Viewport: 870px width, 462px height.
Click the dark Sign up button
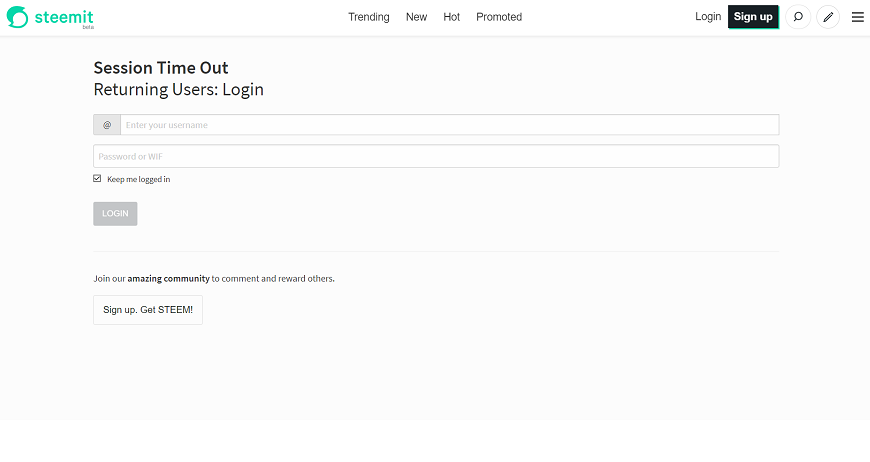(753, 17)
